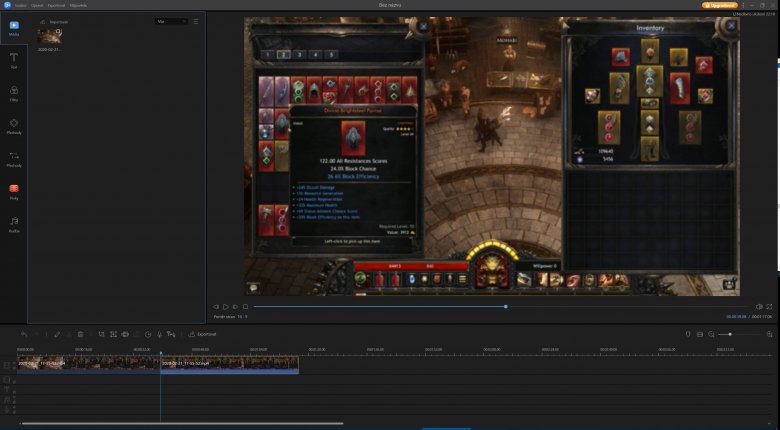
Task: Click the stop button under preview
Action: pyautogui.click(x=245, y=307)
